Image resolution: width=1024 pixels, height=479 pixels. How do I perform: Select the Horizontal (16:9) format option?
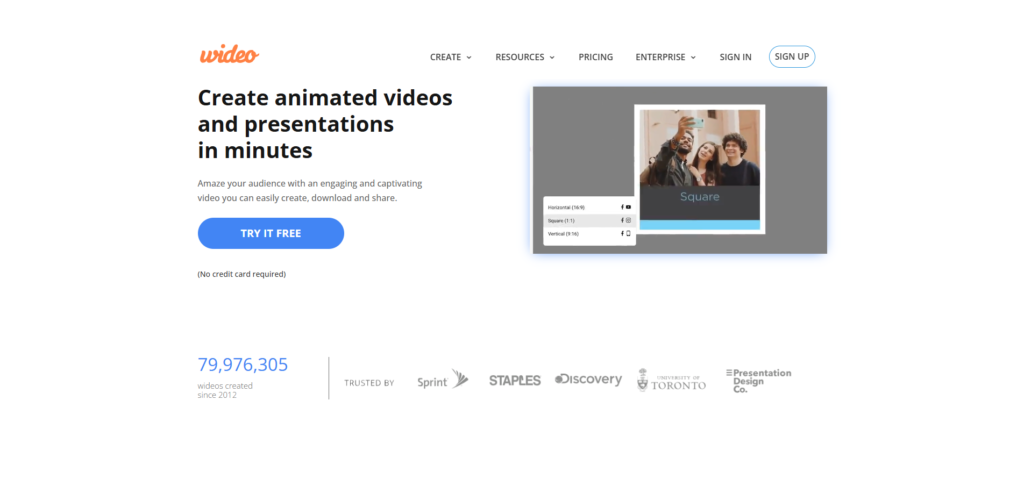pyautogui.click(x=566, y=207)
